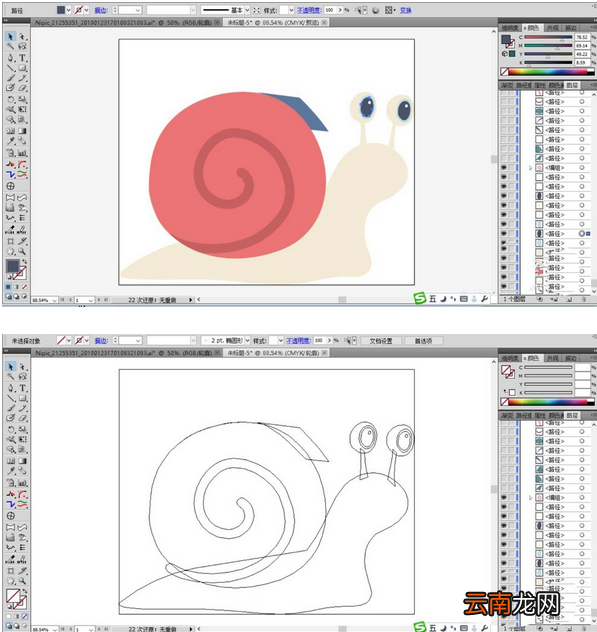
Task: Select the Line Segment tool in the outline-snail window
Action: pyautogui.click(x=10, y=398)
